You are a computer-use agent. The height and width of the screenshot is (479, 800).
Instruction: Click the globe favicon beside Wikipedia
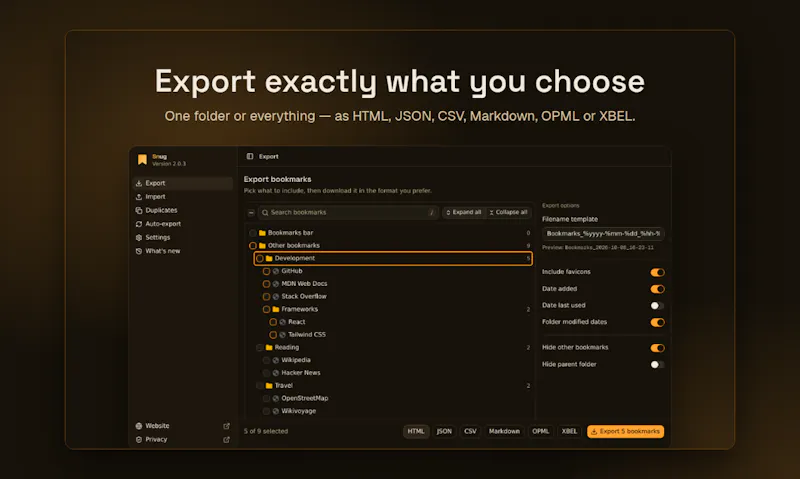pos(276,361)
